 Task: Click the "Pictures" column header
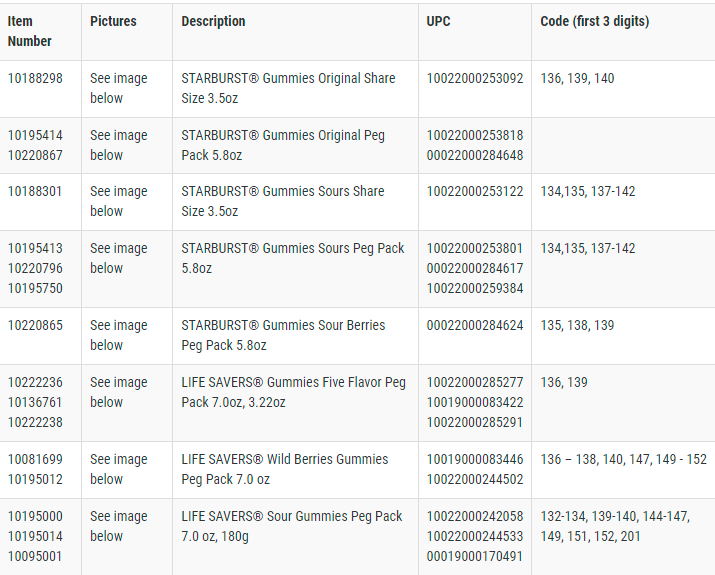pyautogui.click(x=113, y=21)
